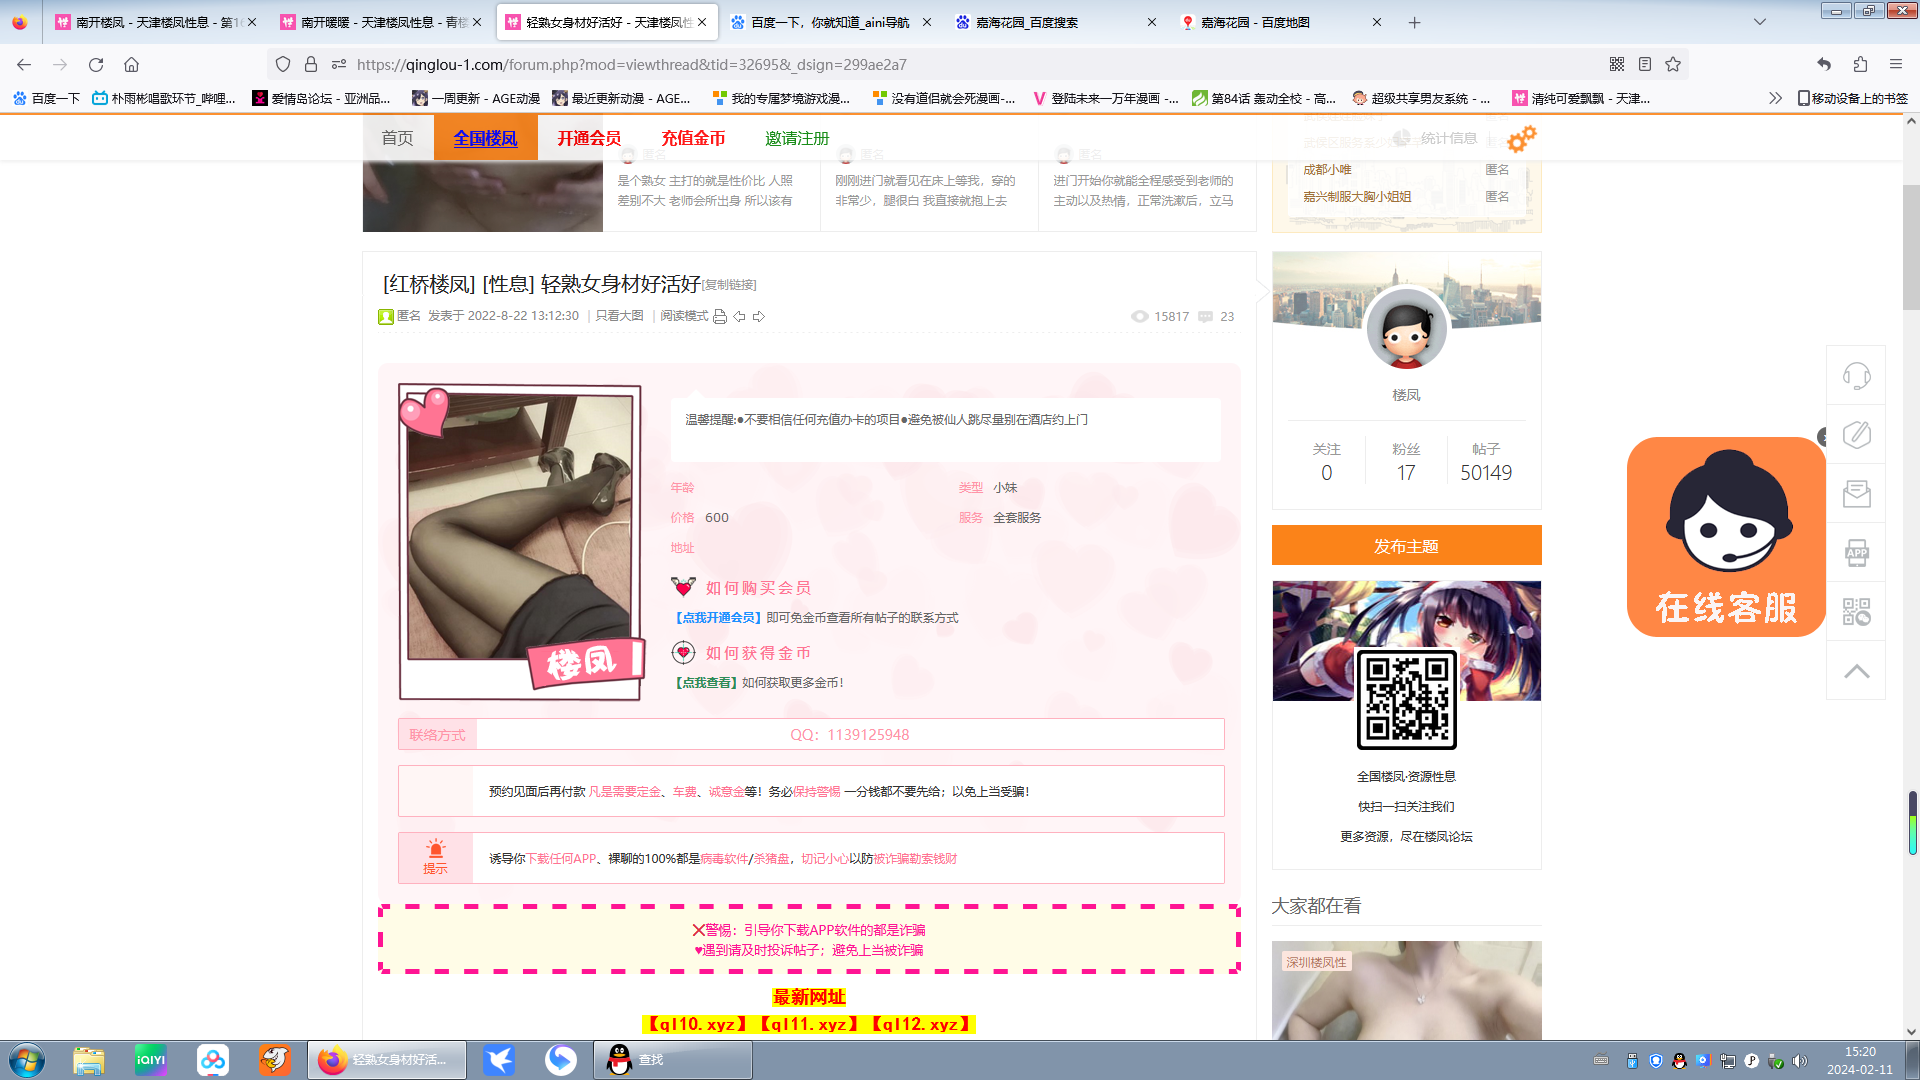The image size is (1920, 1080).
Task: Select 首页 in the site navigation bar
Action: (x=397, y=138)
